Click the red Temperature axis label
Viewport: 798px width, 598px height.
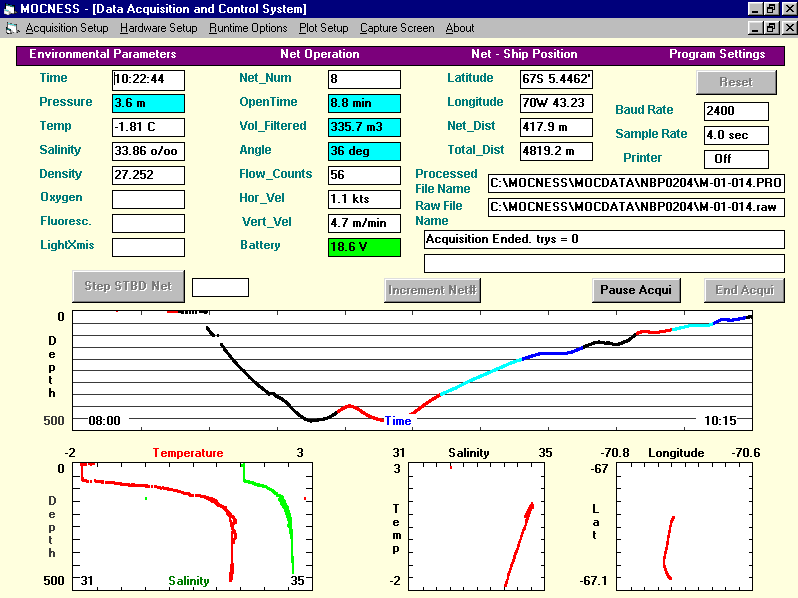[188, 453]
